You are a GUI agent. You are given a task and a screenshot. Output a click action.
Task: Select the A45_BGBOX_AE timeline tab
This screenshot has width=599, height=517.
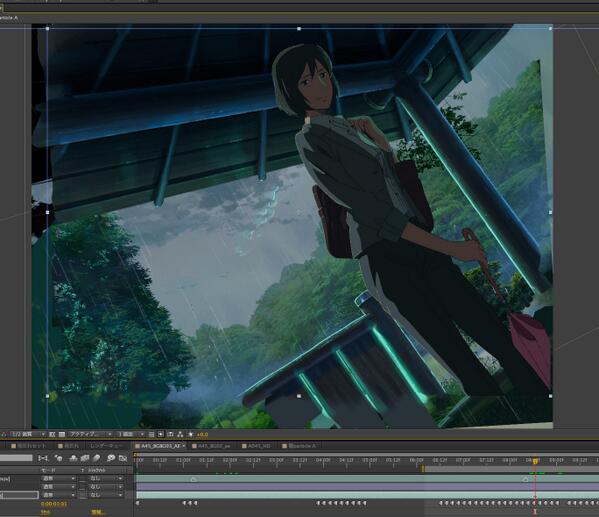pos(160,446)
